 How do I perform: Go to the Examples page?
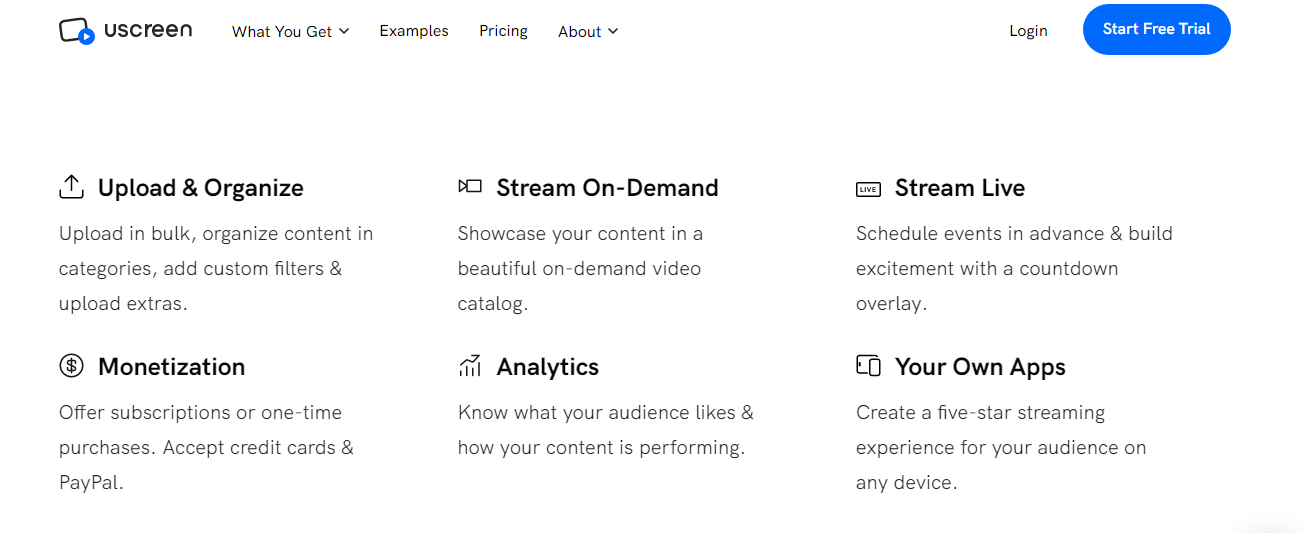pos(414,31)
